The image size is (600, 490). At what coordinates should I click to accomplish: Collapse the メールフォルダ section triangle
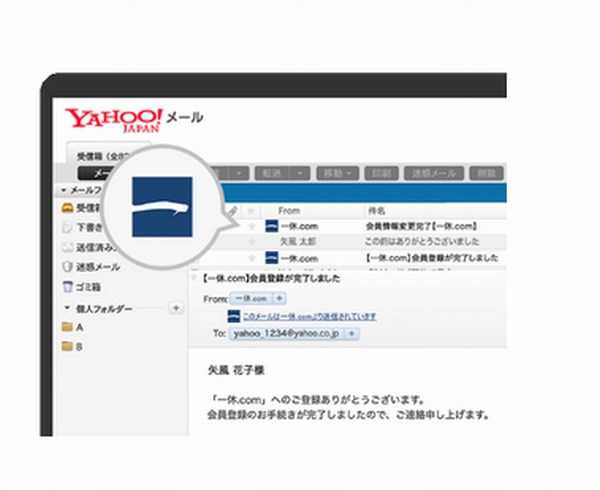(64, 190)
